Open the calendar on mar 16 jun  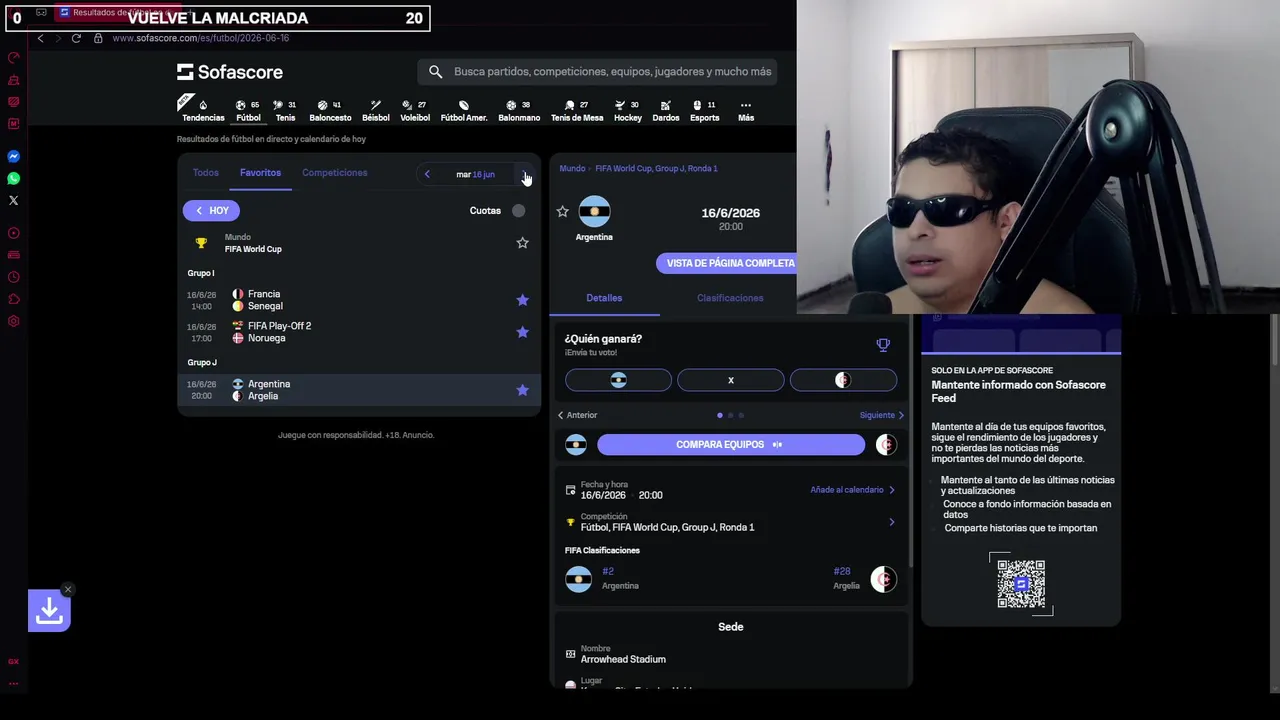pos(475,174)
